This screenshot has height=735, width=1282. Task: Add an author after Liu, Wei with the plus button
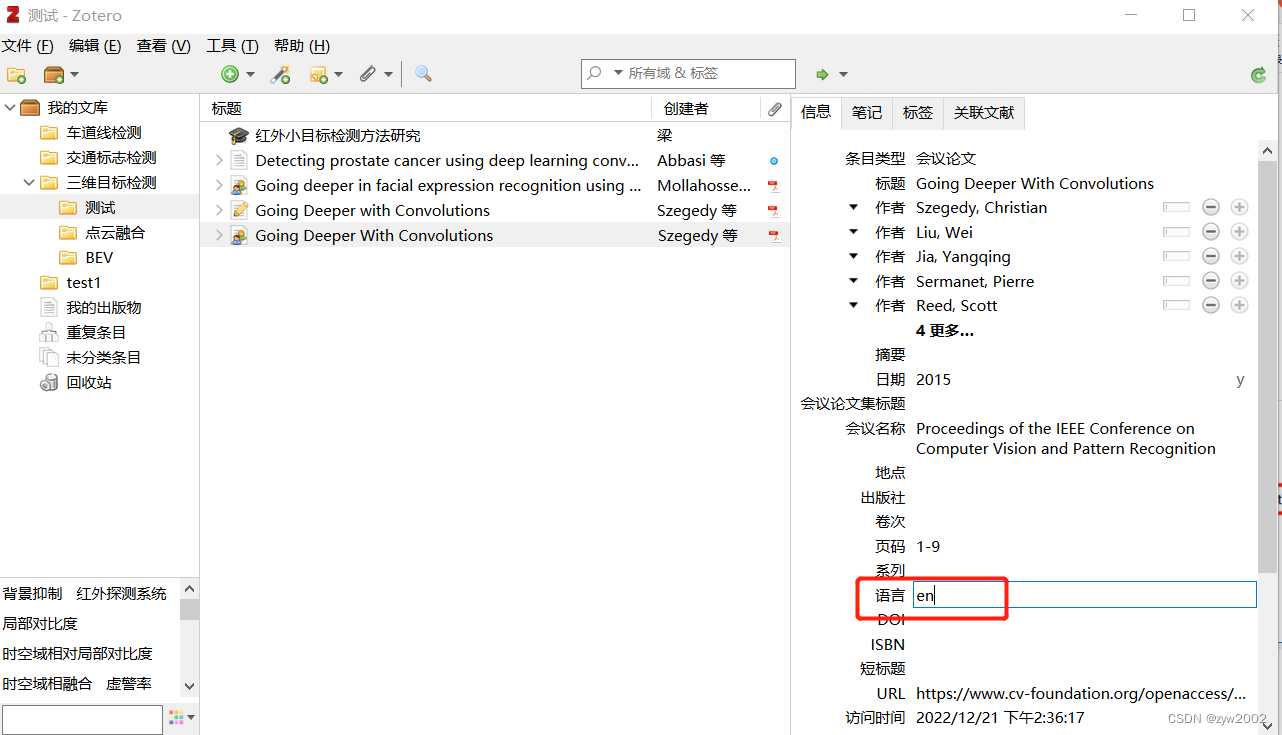(1239, 232)
